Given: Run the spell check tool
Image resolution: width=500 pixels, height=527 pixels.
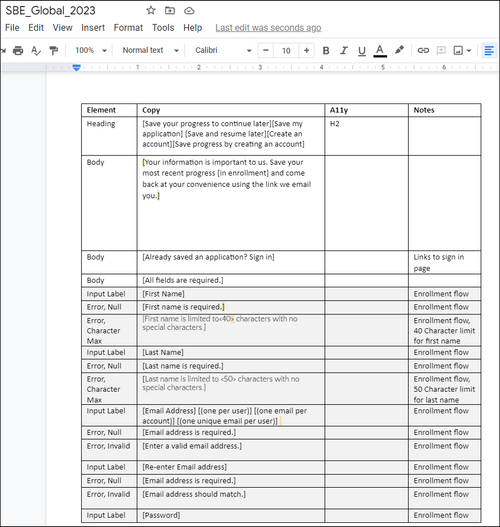Looking at the screenshot, I should tap(36, 50).
